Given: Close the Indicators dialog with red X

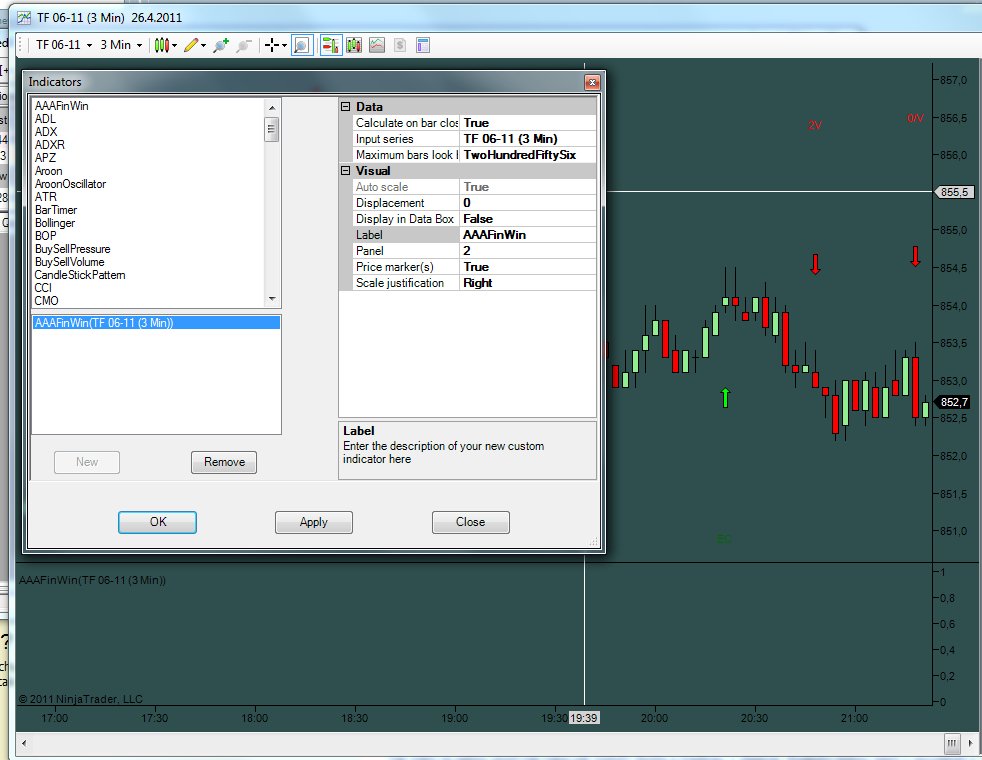Looking at the screenshot, I should (592, 82).
